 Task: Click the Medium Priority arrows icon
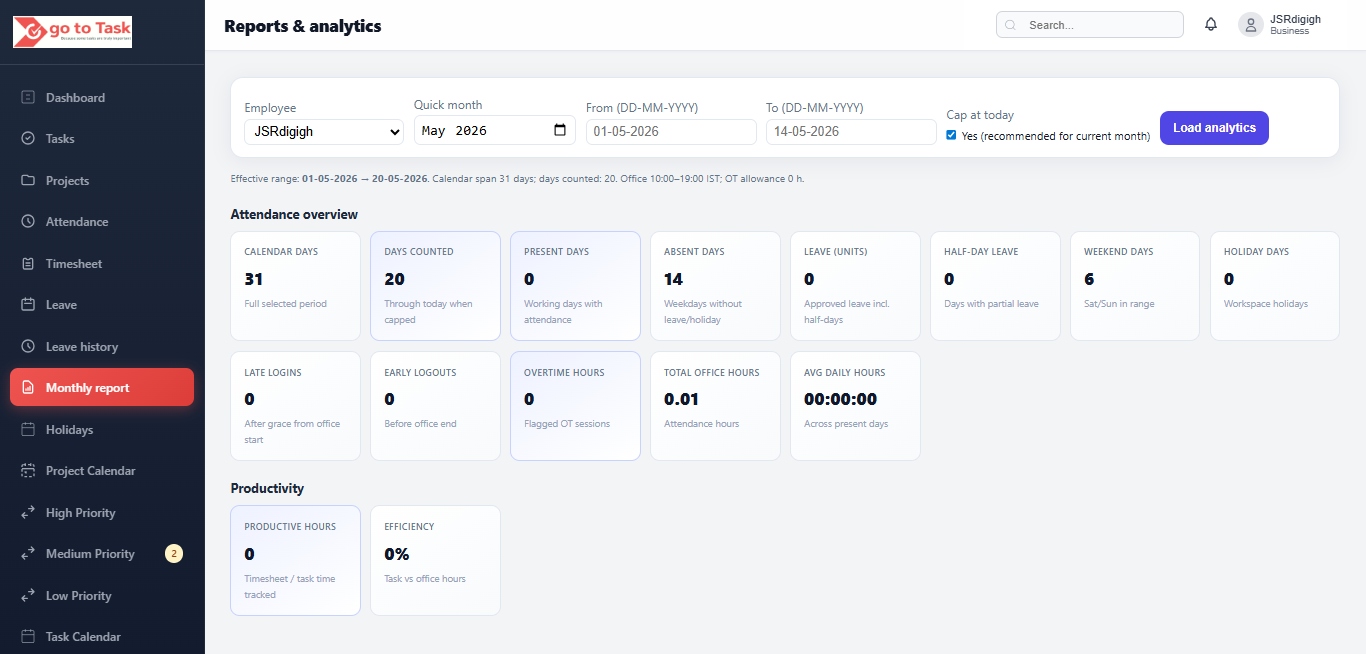point(28,554)
